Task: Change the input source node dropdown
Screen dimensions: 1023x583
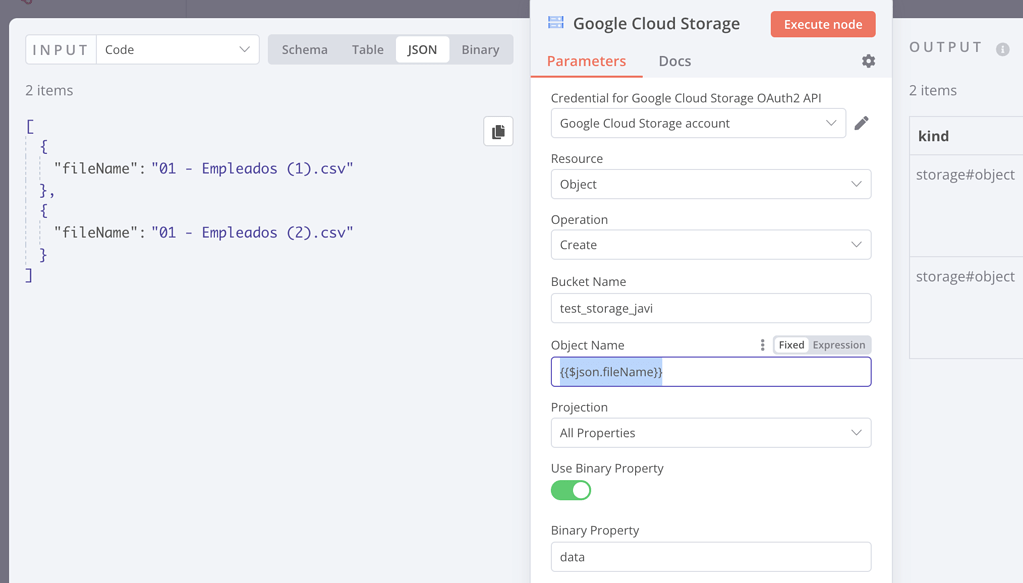Action: click(177, 50)
